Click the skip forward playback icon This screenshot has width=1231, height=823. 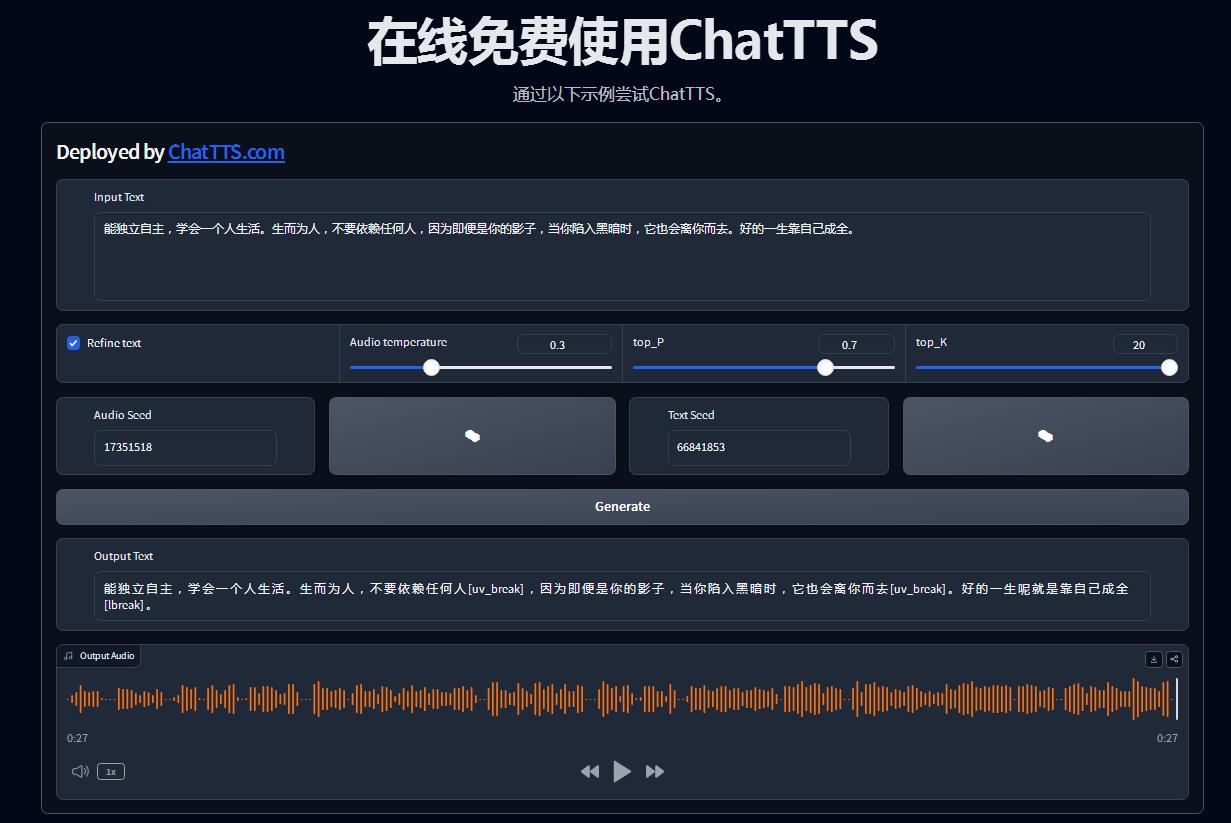[655, 771]
